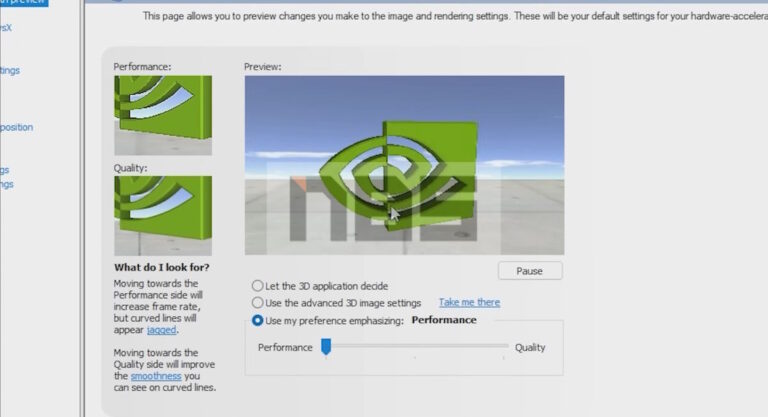Open the sidebar item ending in 'position'

point(16,127)
